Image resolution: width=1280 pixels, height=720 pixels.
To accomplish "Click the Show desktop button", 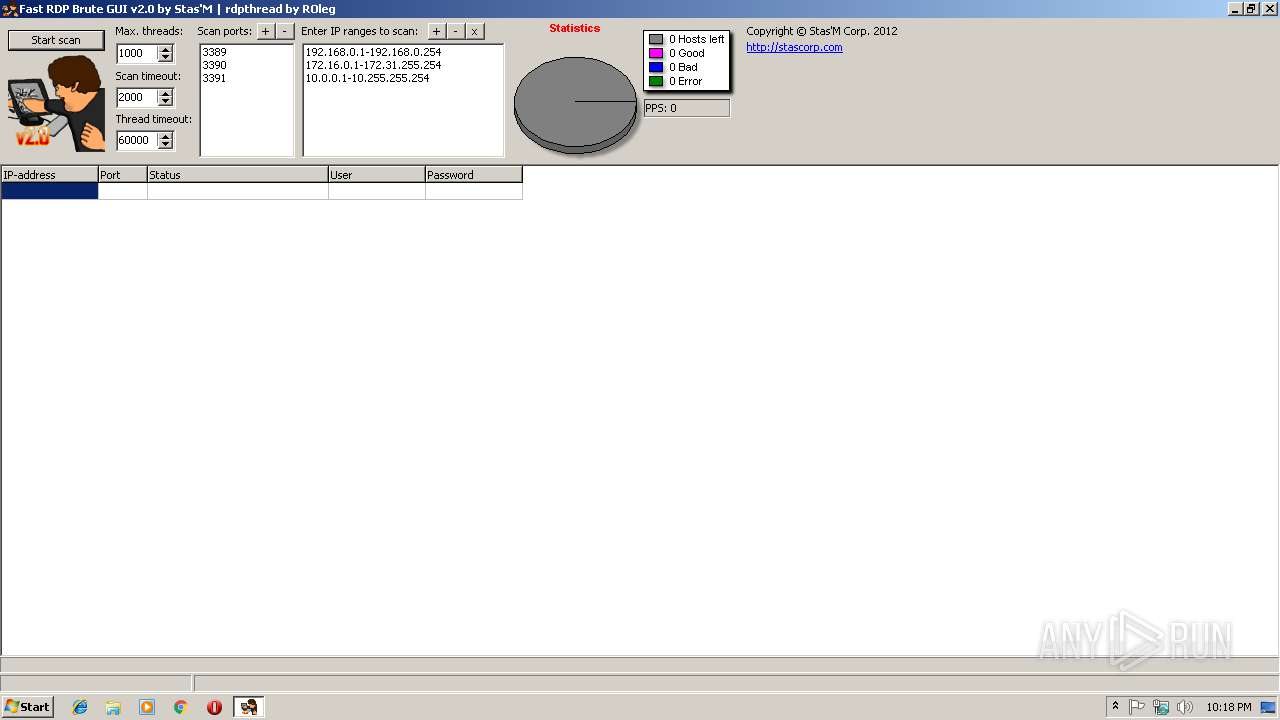I will [1269, 707].
